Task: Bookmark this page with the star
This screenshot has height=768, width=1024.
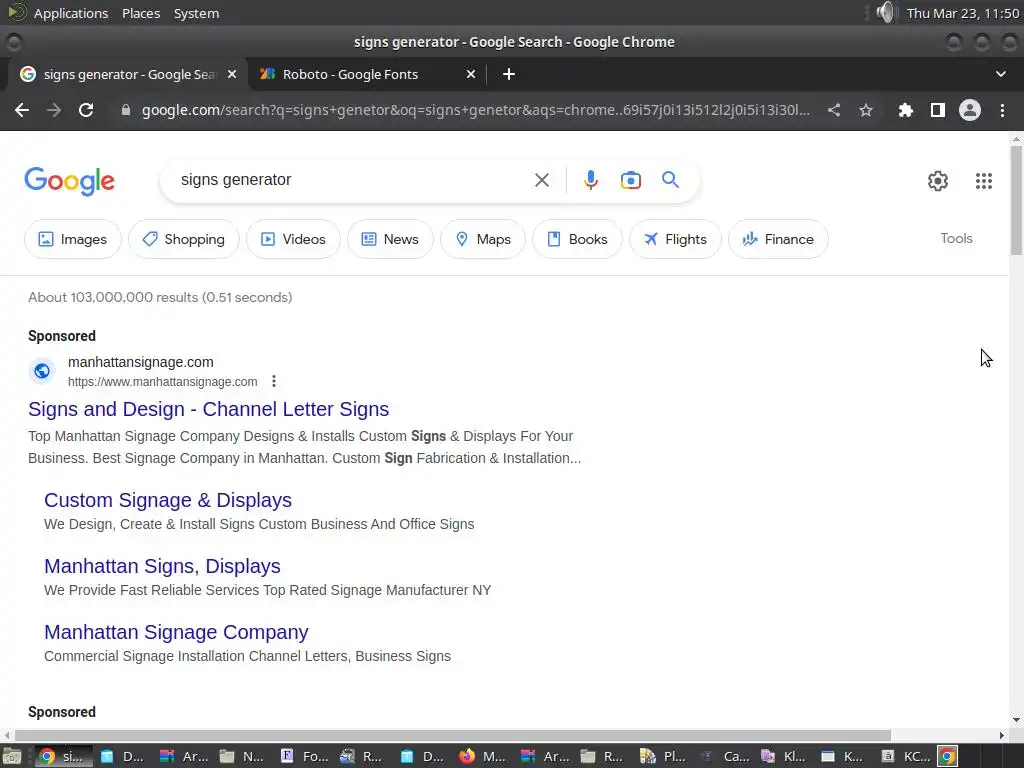Action: pos(866,110)
